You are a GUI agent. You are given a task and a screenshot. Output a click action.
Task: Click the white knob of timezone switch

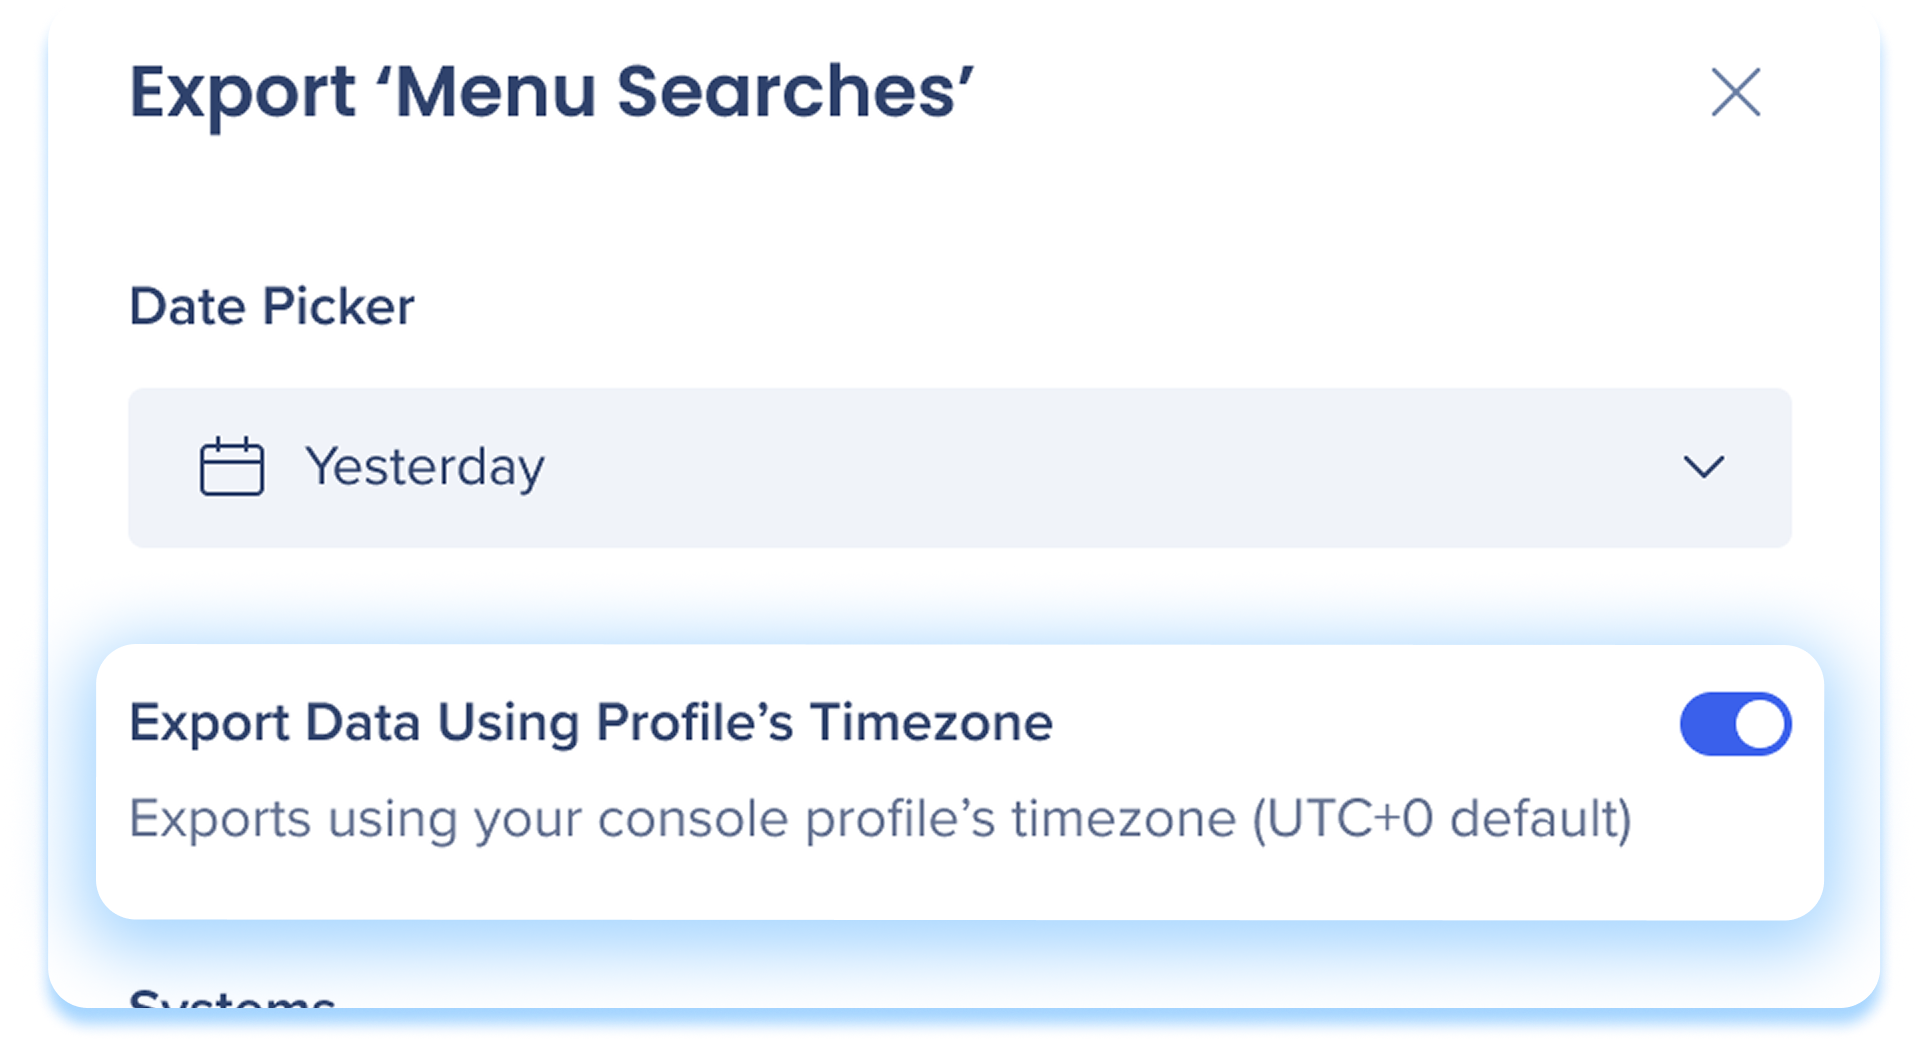coord(1761,724)
